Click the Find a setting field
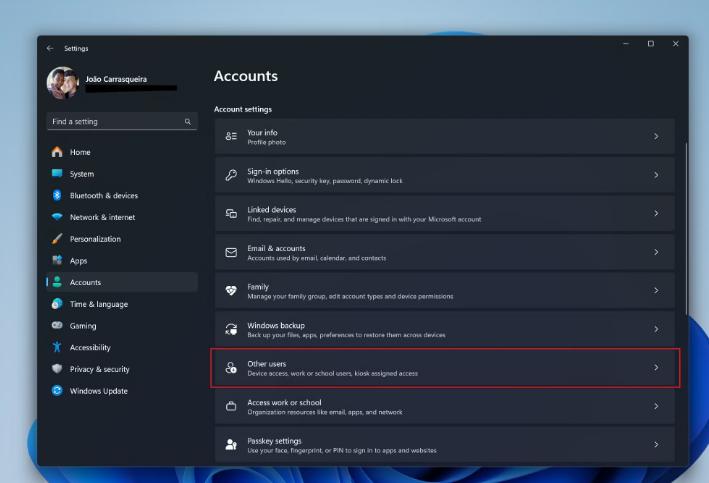 pos(122,121)
